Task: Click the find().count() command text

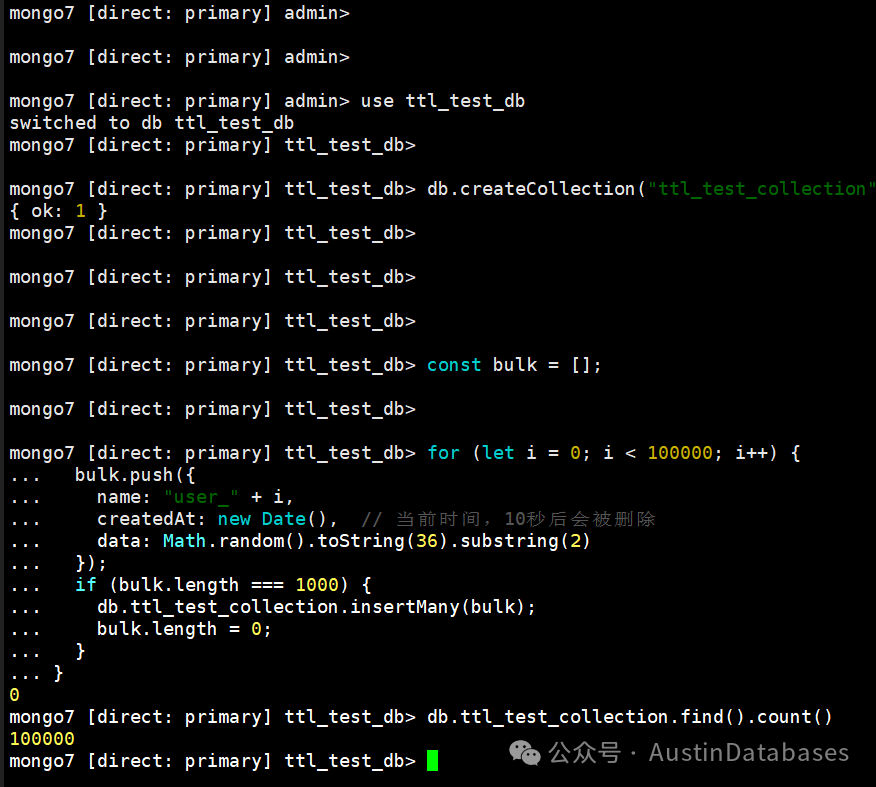Action: point(630,717)
